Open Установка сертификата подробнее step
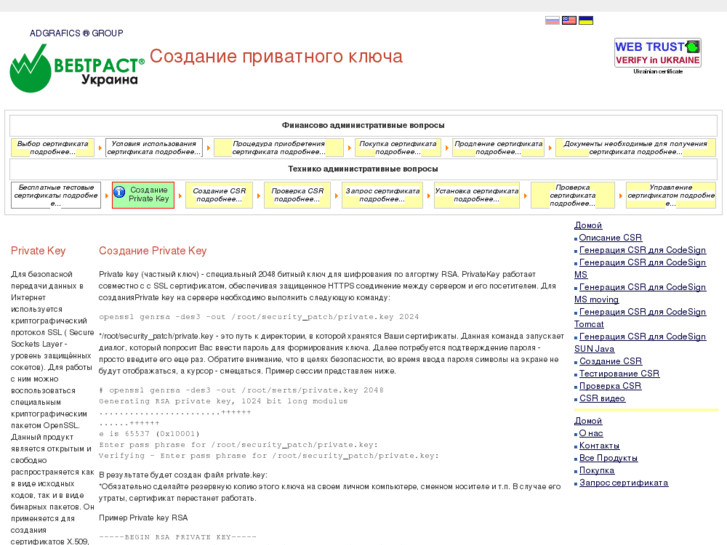 pyautogui.click(x=477, y=195)
